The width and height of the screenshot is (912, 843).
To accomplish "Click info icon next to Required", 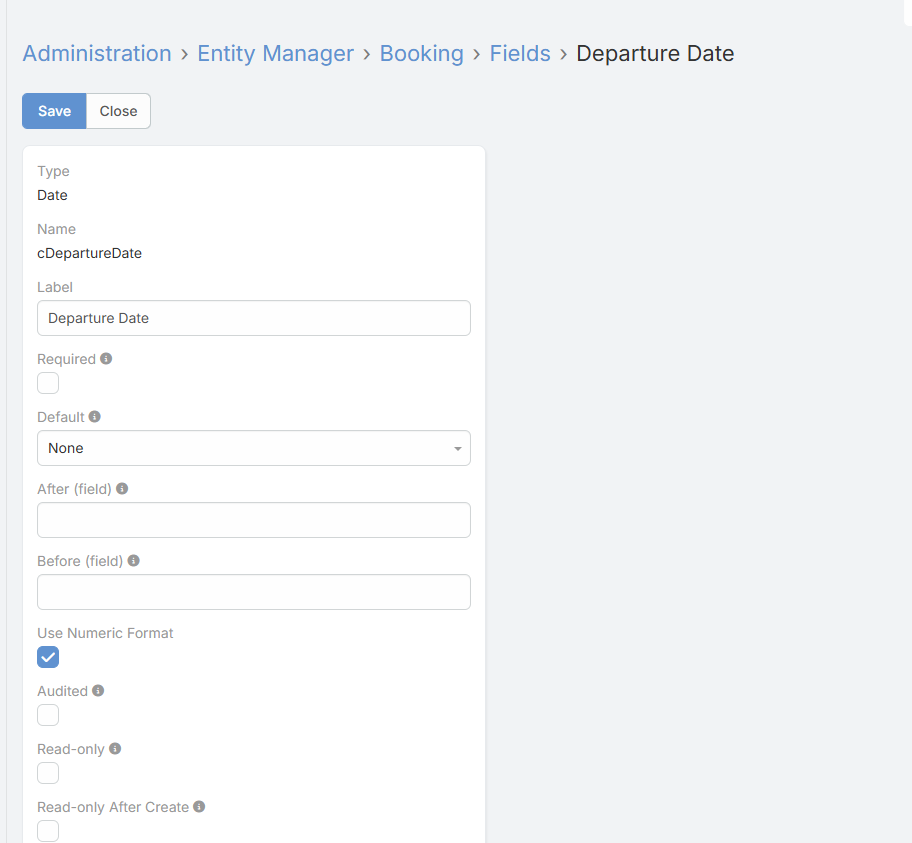I will (106, 359).
